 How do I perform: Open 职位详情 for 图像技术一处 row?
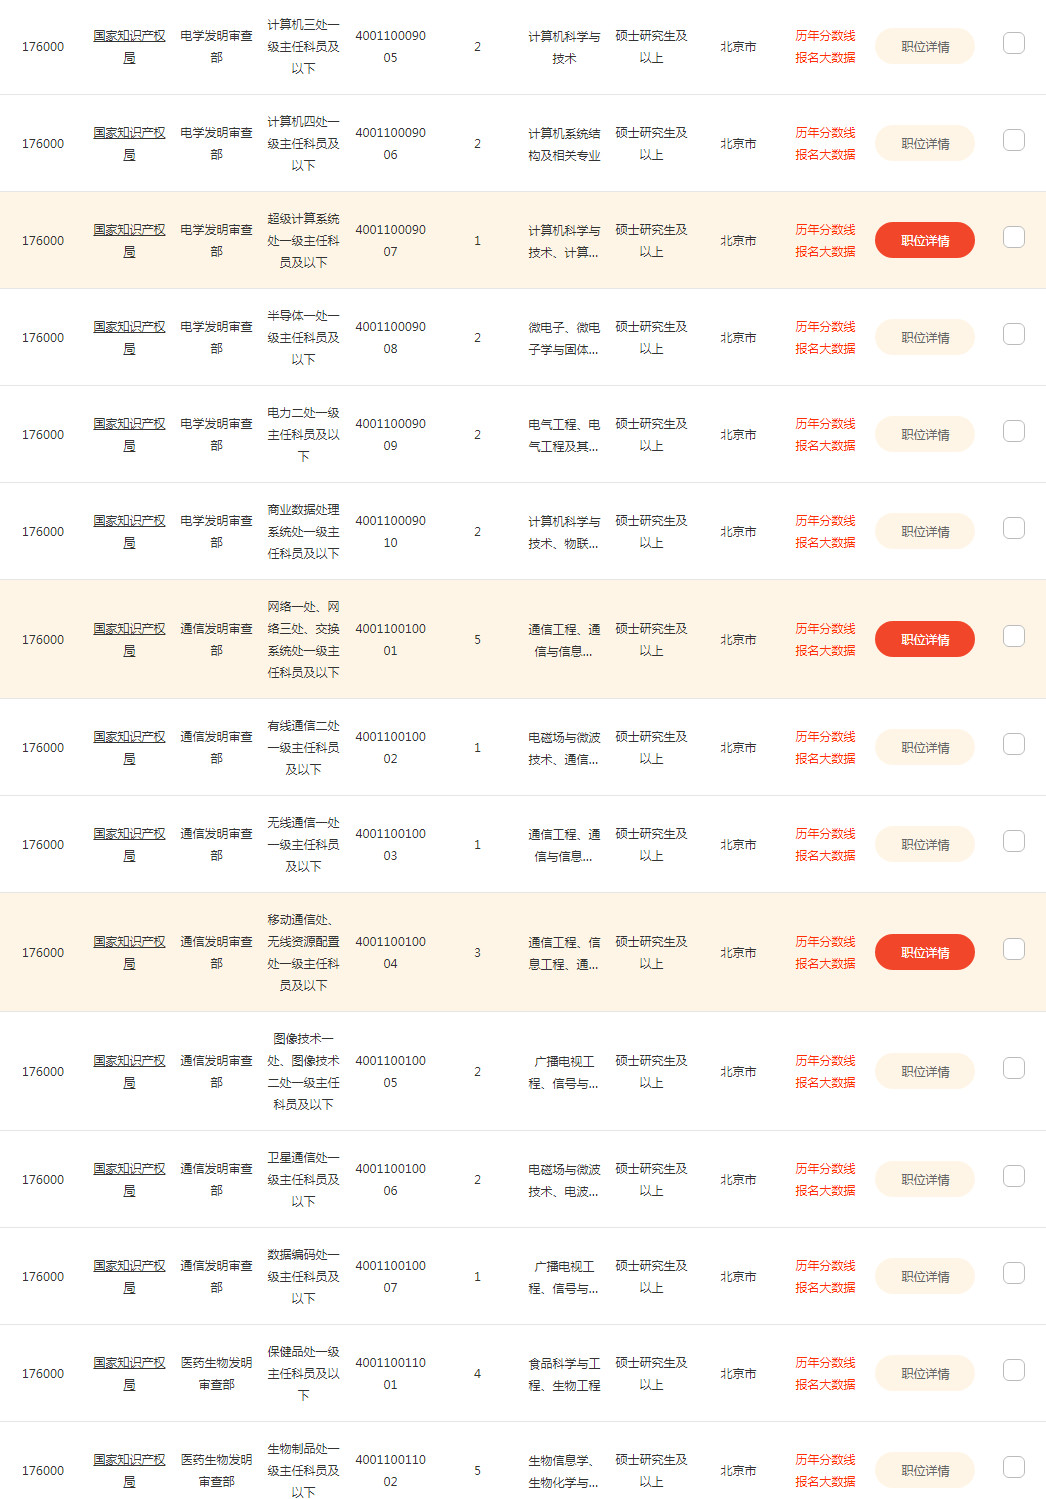pos(925,1071)
